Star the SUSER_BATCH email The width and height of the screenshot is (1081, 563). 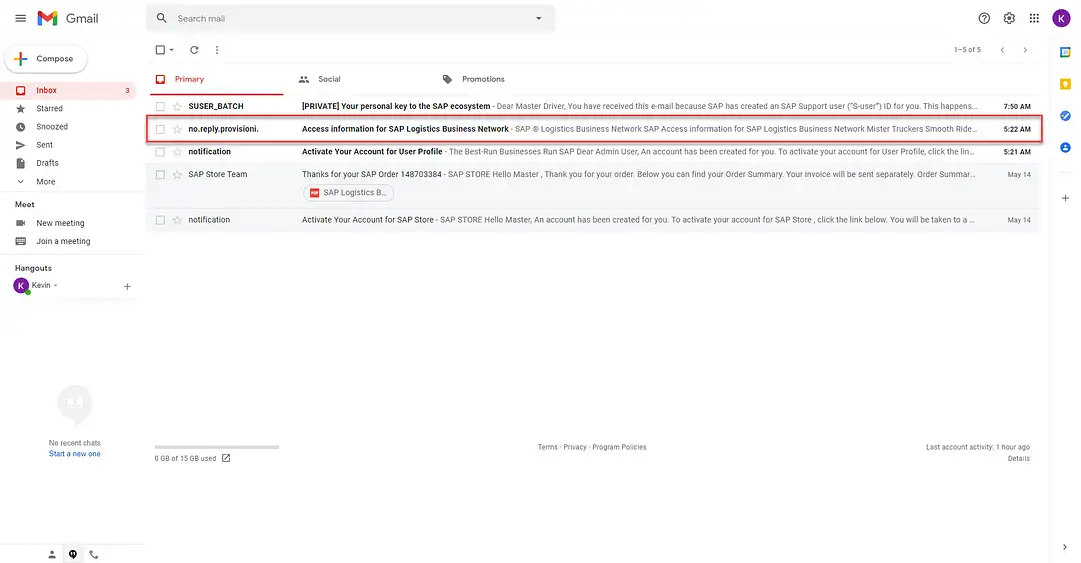pos(177,106)
